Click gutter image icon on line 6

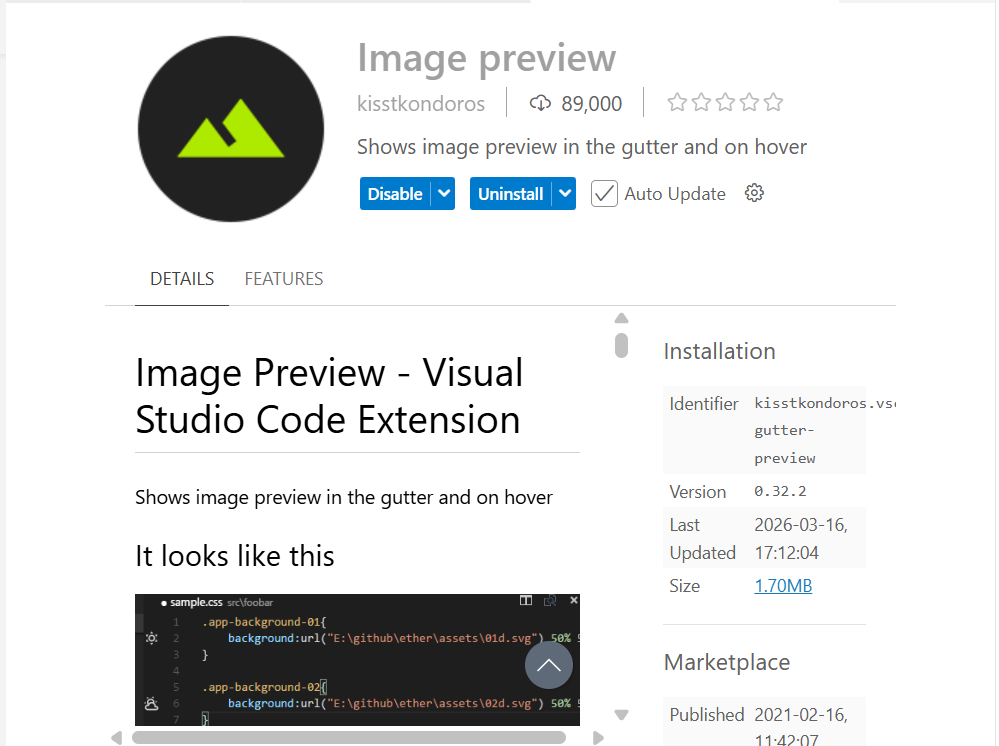pos(152,703)
